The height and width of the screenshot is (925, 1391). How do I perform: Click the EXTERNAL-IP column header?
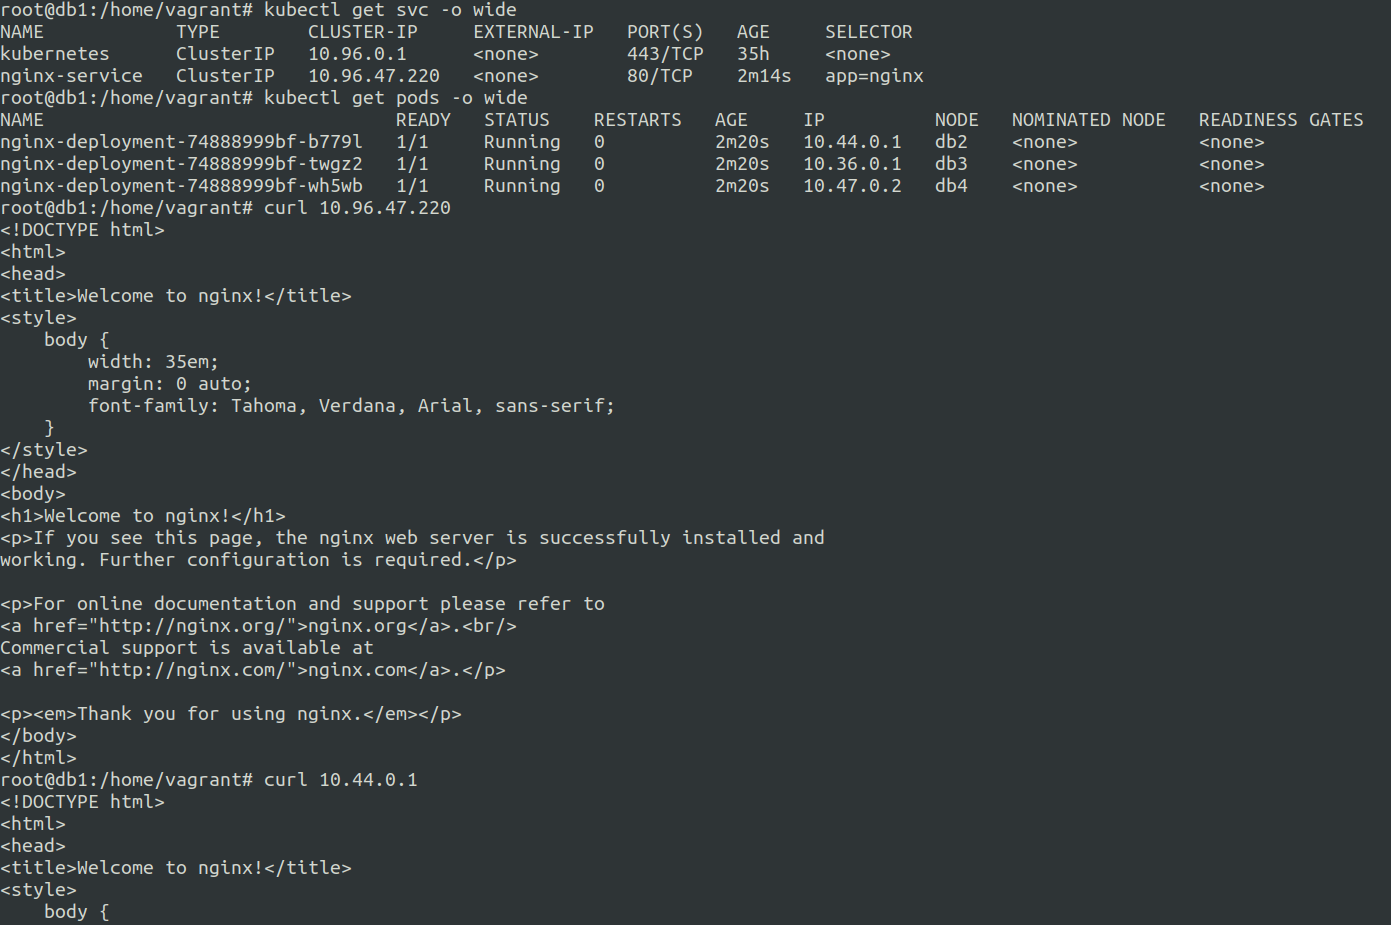[x=533, y=32]
